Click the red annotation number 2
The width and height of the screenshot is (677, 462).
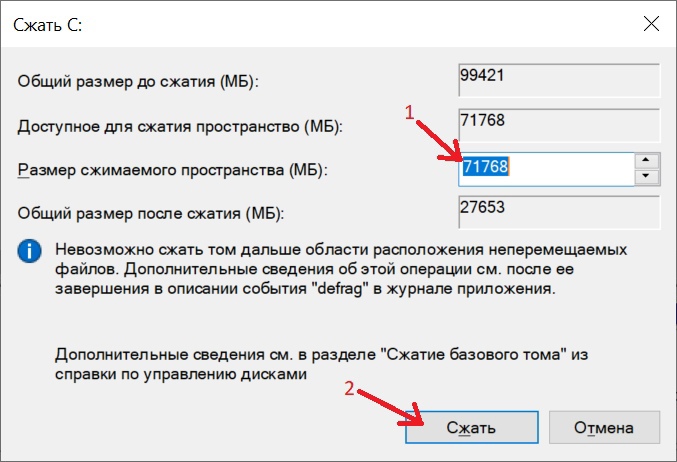pyautogui.click(x=349, y=389)
